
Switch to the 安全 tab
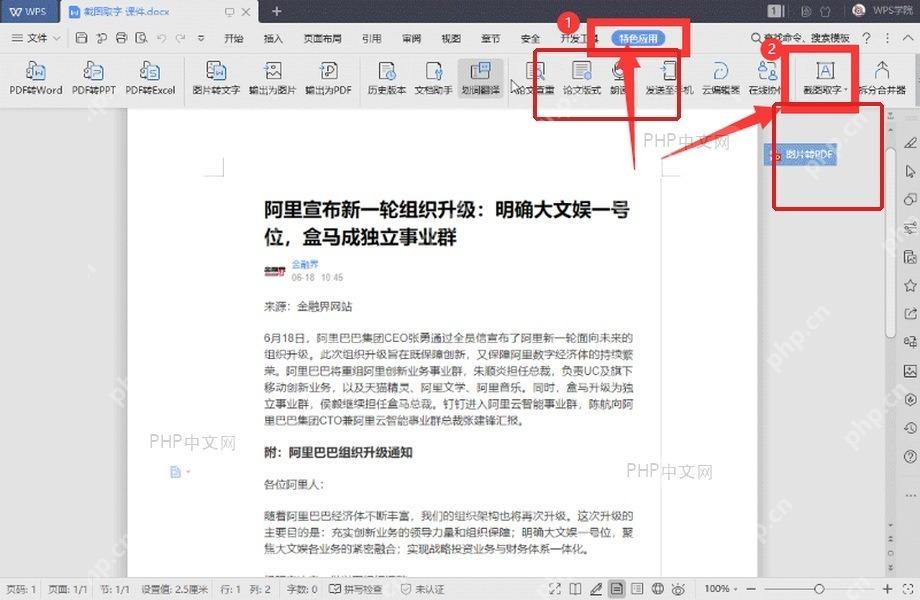(x=530, y=38)
